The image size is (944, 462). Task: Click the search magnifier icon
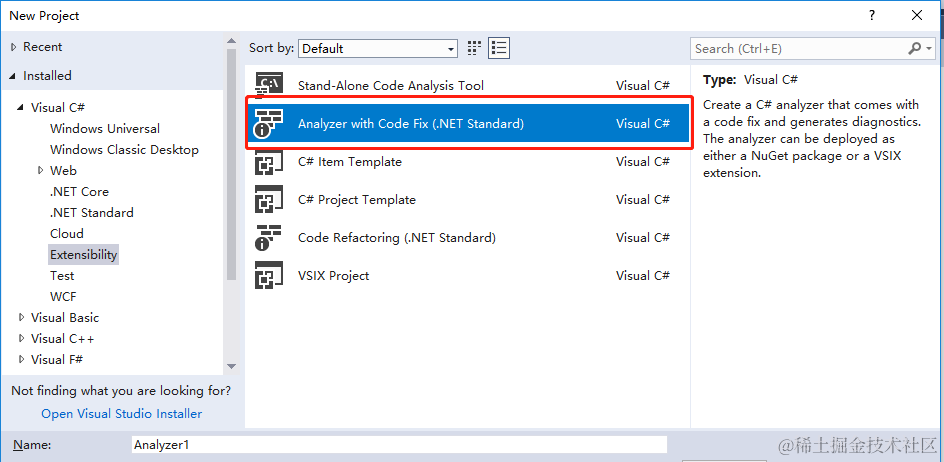[x=914, y=48]
